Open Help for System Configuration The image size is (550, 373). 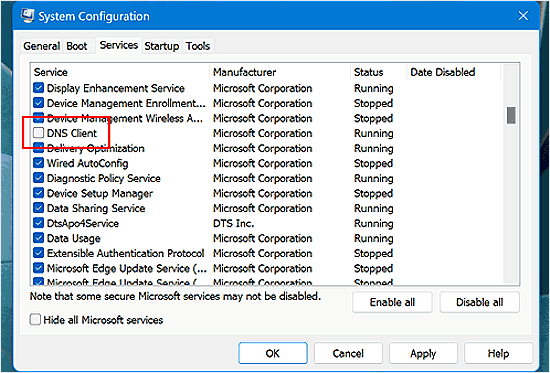click(498, 353)
